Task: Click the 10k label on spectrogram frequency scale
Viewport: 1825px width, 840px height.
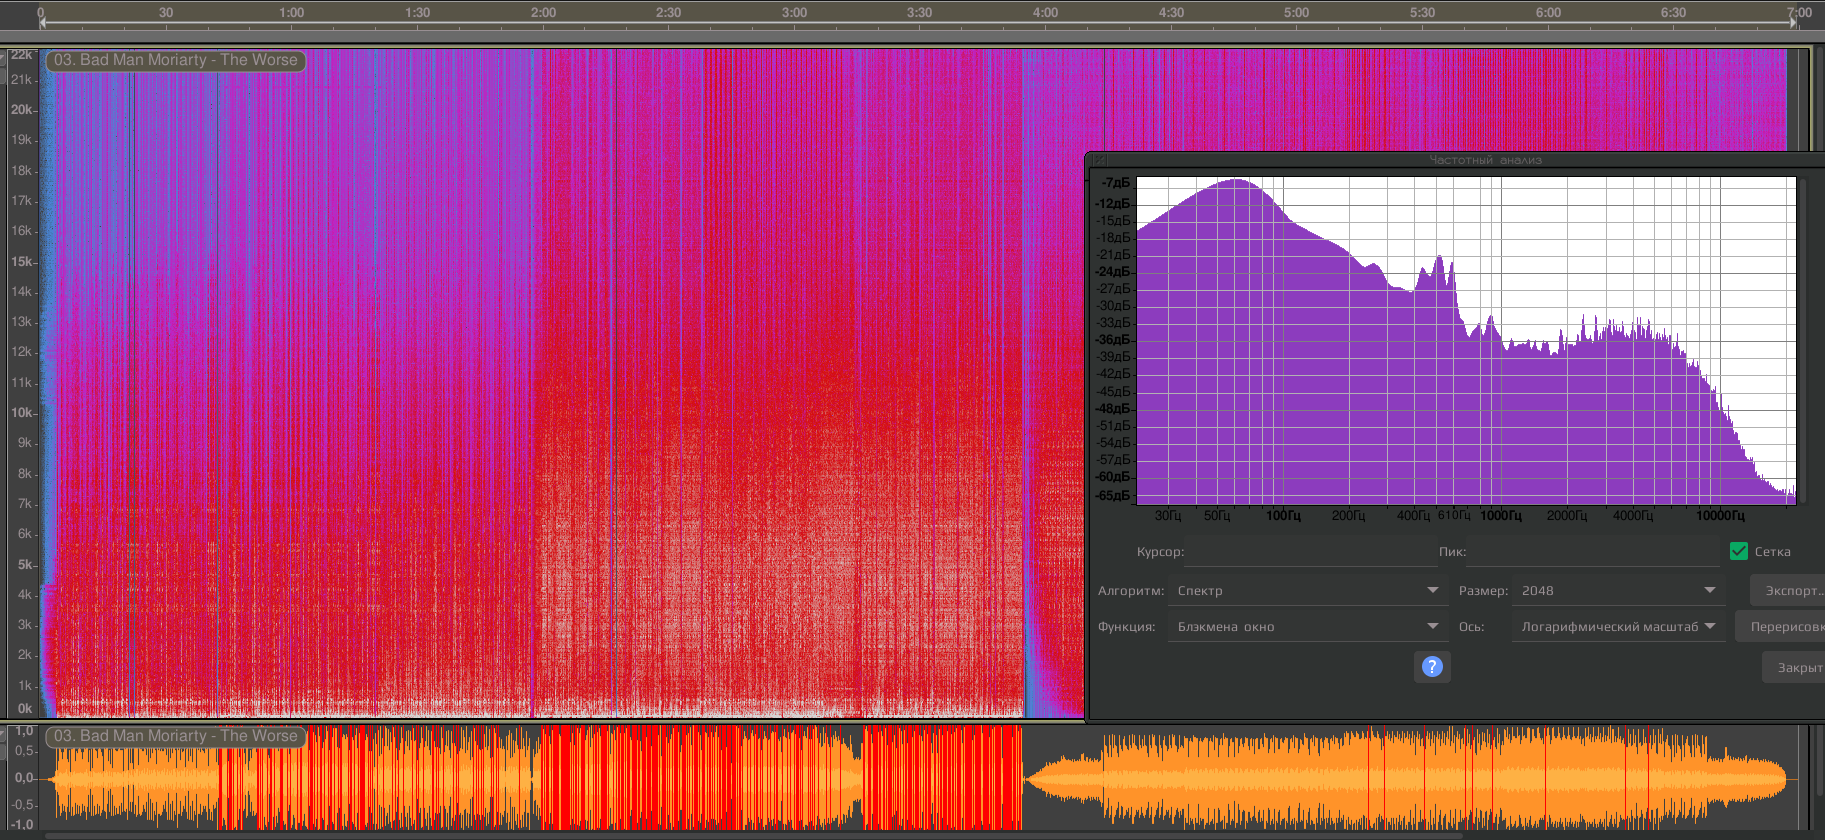Action: [x=21, y=413]
